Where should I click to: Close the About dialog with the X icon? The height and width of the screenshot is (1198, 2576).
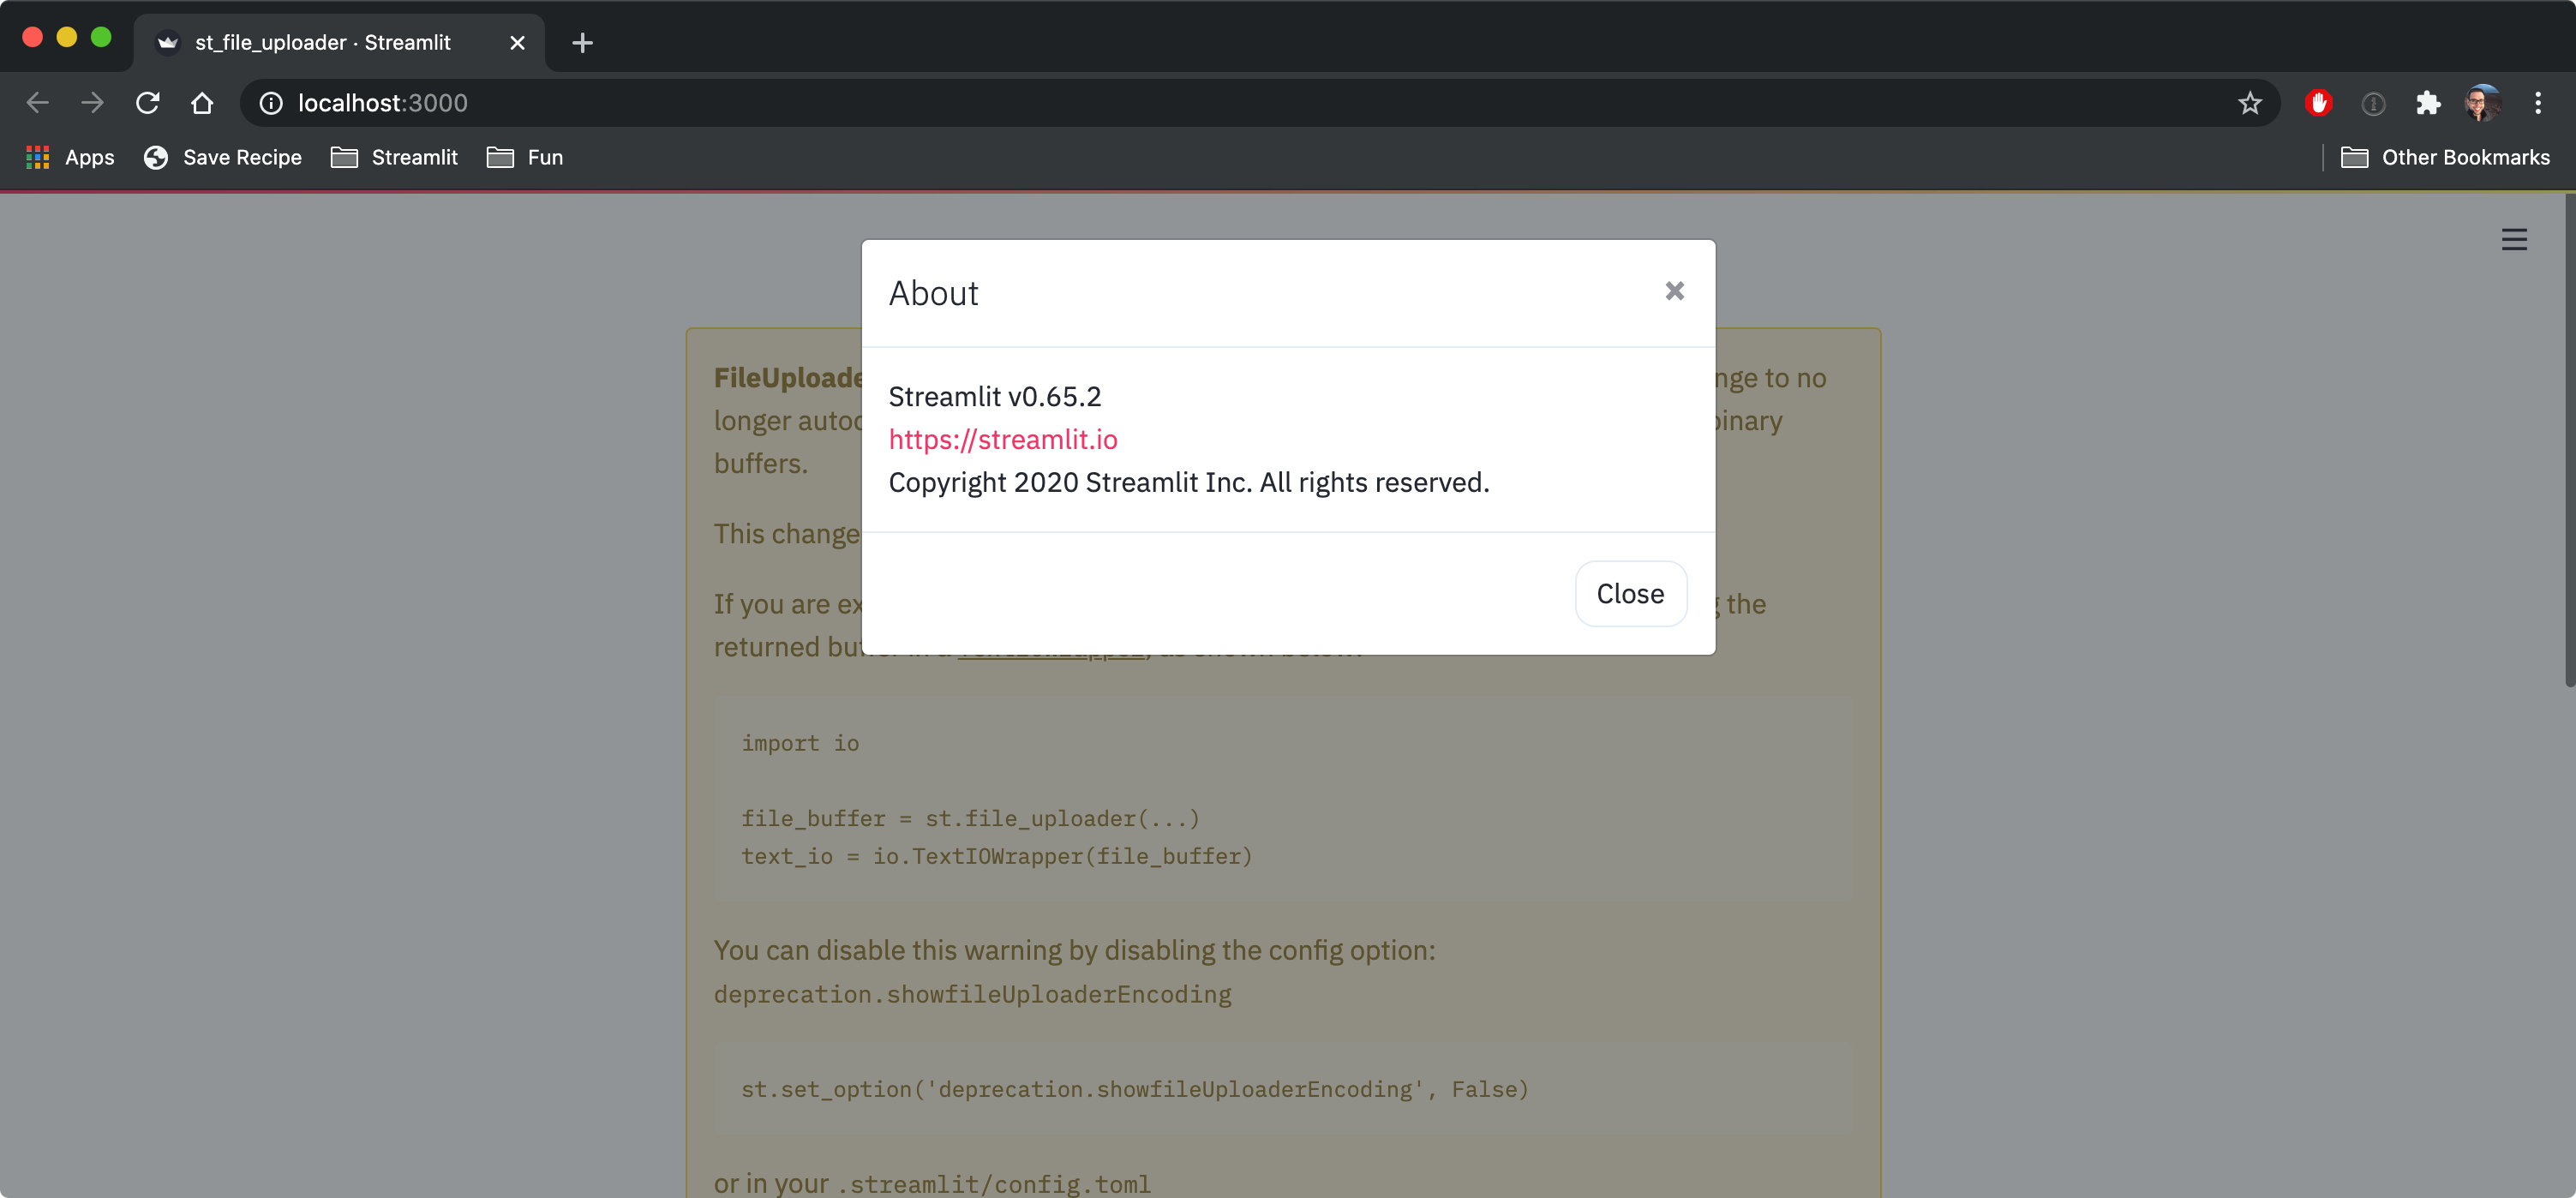1674,291
